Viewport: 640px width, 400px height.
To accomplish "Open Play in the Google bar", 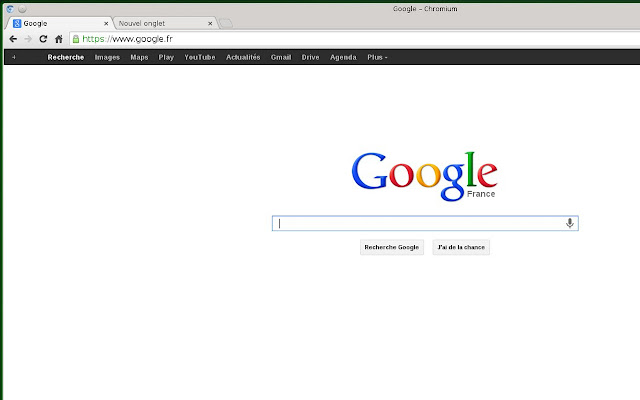I will click(166, 57).
